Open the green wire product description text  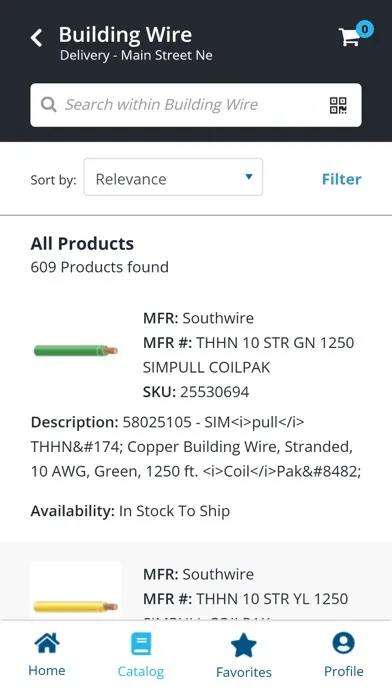point(196,447)
